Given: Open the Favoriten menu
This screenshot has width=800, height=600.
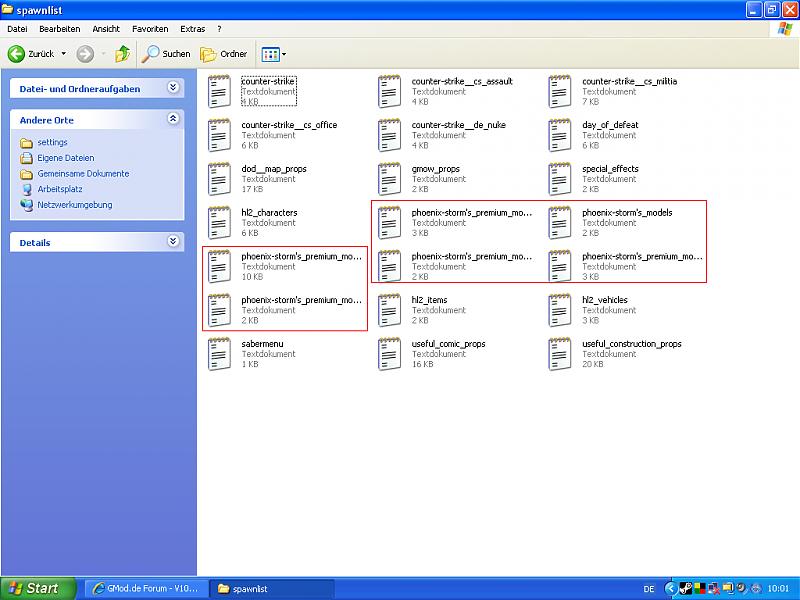Looking at the screenshot, I should (x=150, y=29).
